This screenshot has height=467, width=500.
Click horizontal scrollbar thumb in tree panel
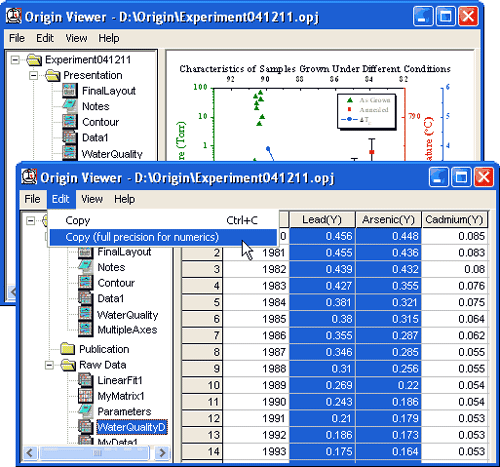[94, 453]
